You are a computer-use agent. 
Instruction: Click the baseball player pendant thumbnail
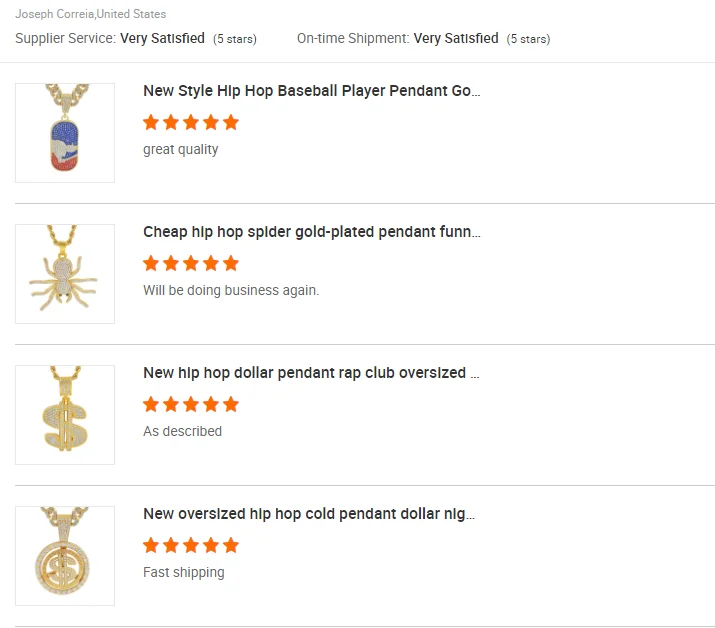point(65,133)
